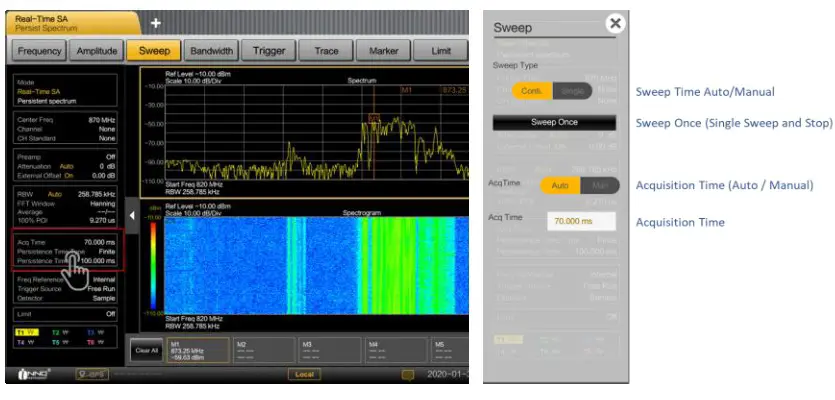The image size is (835, 400).
Task: Click the Freq Reference Internal row
Action: coord(66,280)
